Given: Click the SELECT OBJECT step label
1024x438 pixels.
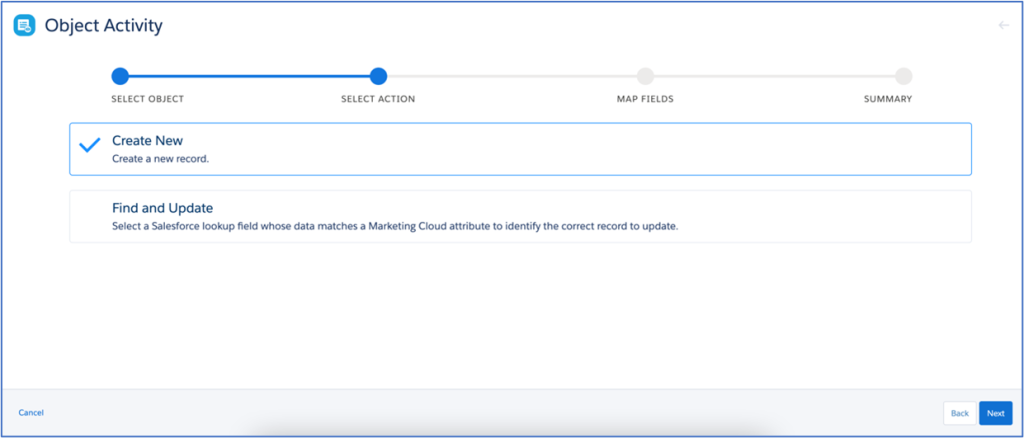Looking at the screenshot, I should (147, 99).
